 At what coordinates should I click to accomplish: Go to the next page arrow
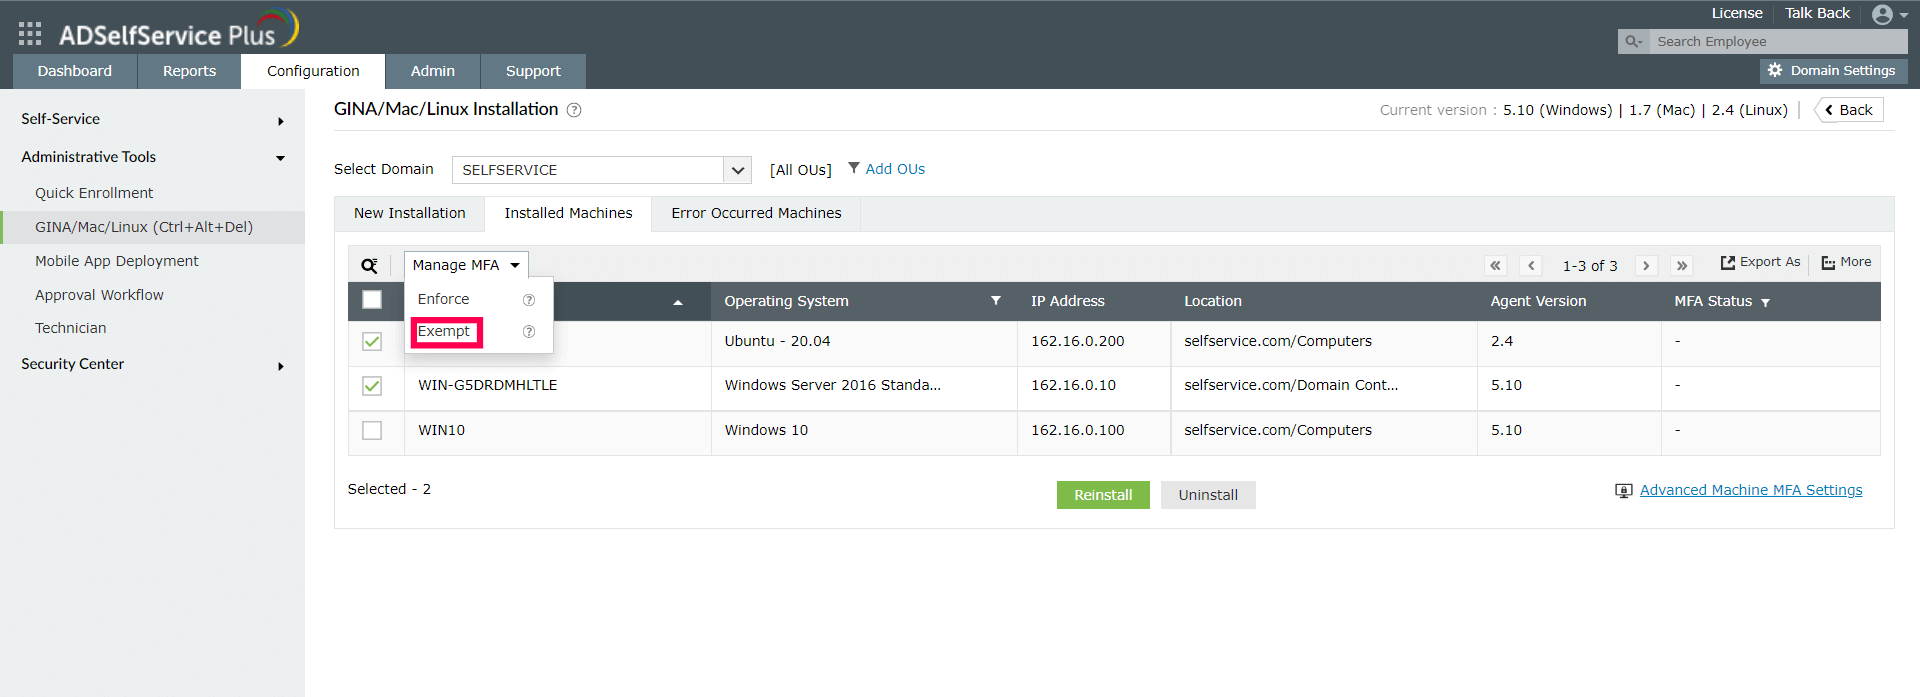1646,265
